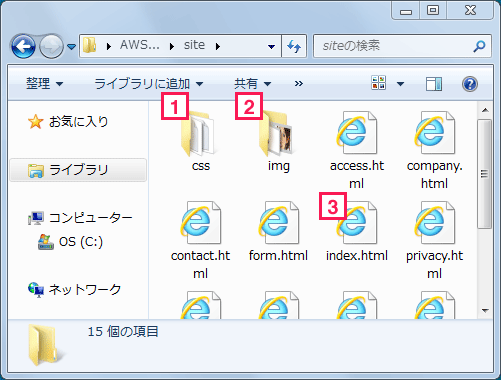Screen dimensions: 501x380
Task: Click the refresh button beside address bar
Action: coord(294,46)
